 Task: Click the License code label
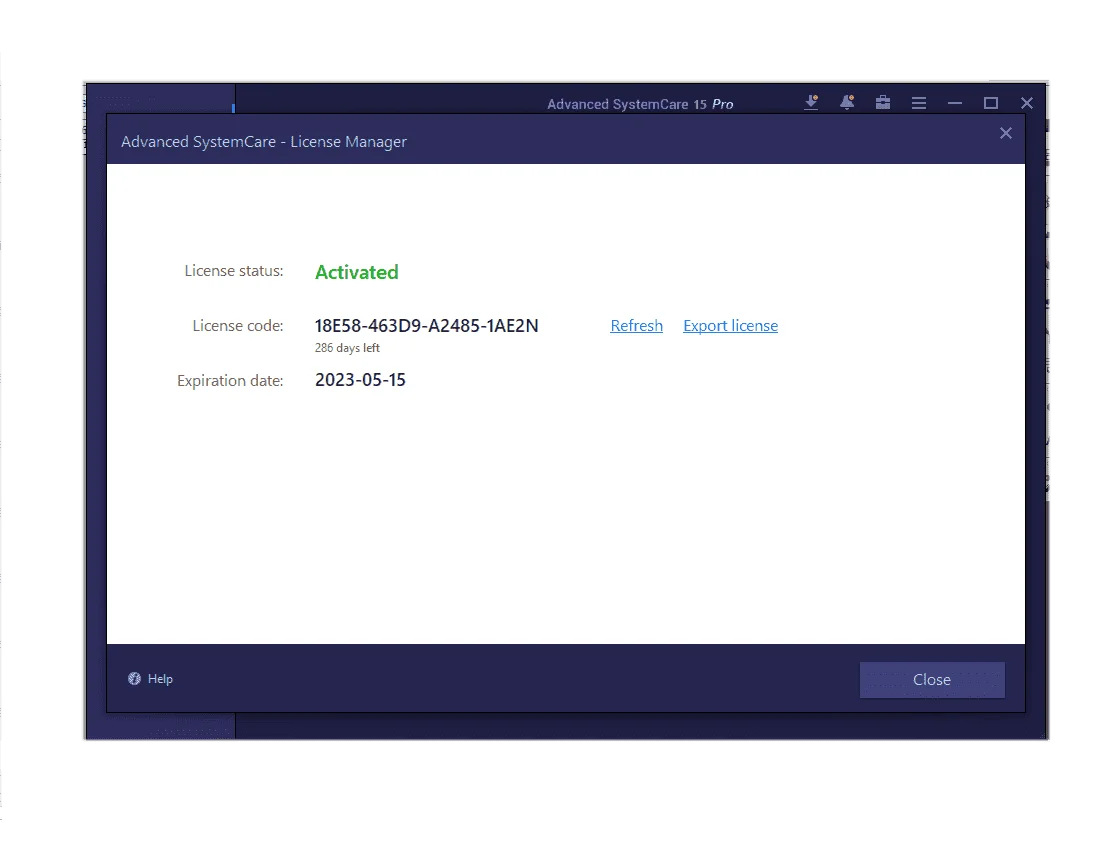238,326
